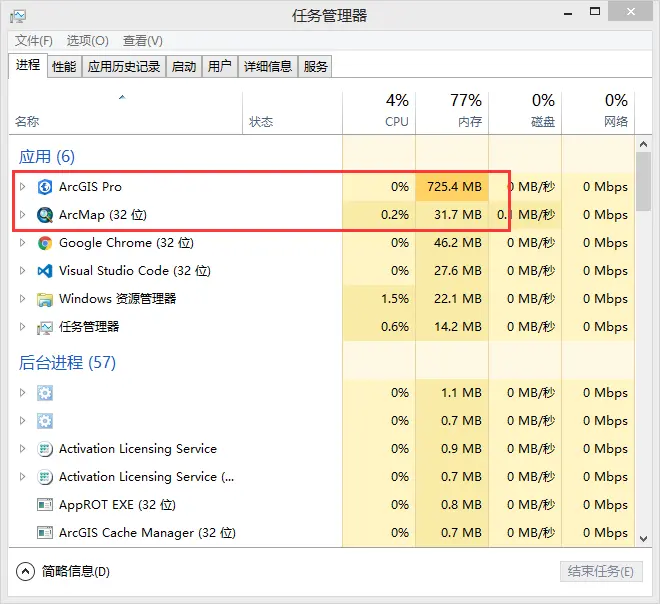
Task: Click the ArcGIS Cache Manager icon
Action: pos(45,533)
